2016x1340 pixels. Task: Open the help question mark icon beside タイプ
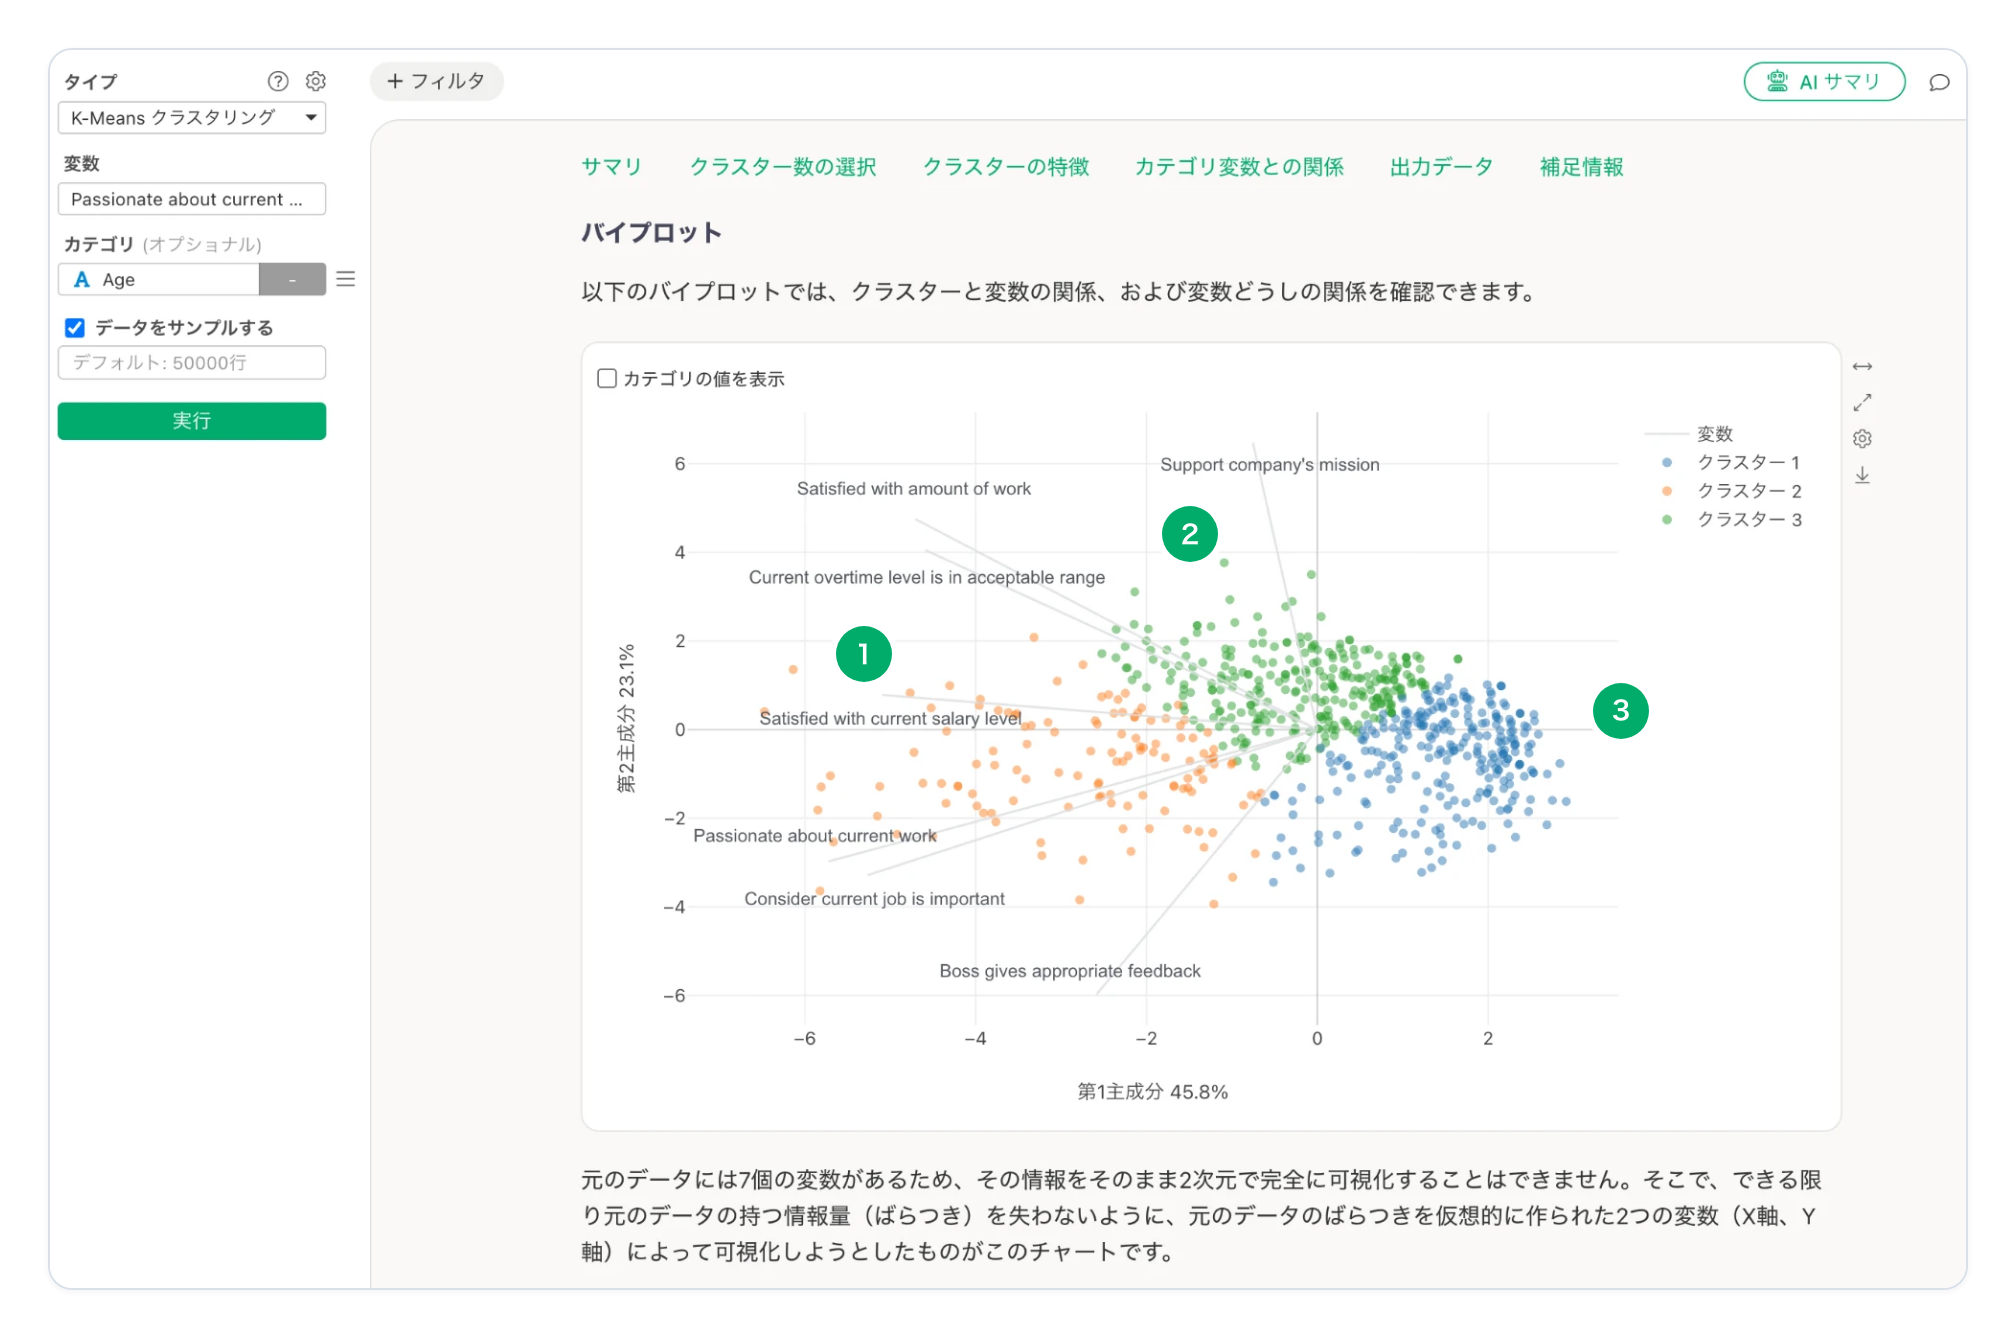278,81
